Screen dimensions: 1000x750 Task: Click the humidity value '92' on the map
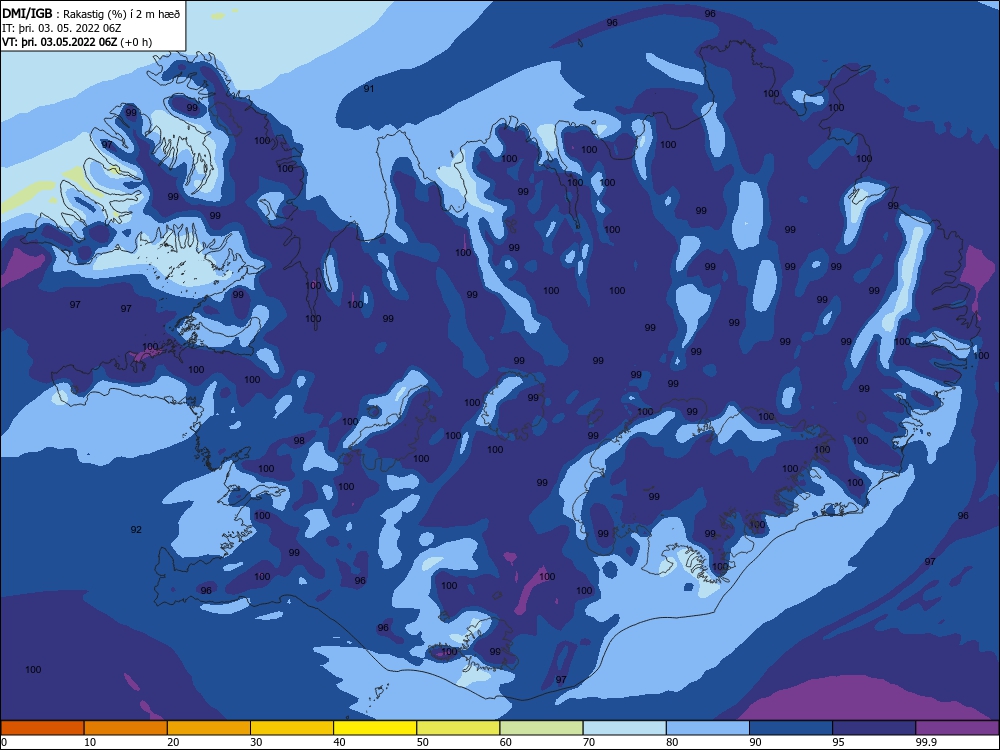click(136, 529)
